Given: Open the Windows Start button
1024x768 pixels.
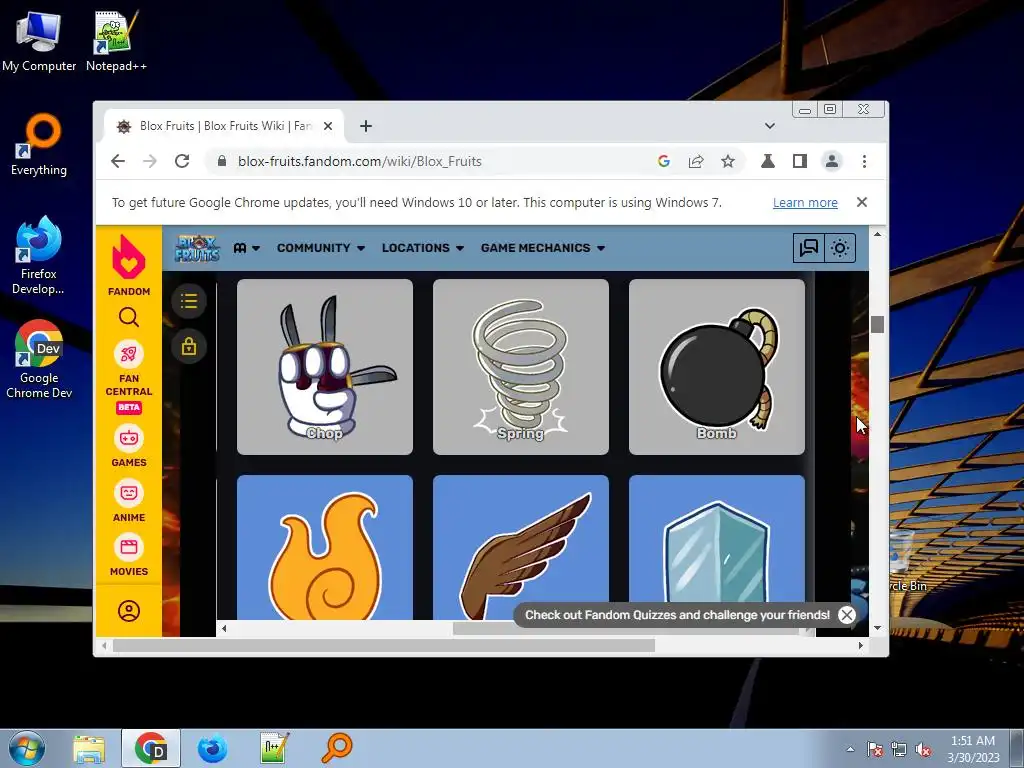Looking at the screenshot, I should (26, 748).
